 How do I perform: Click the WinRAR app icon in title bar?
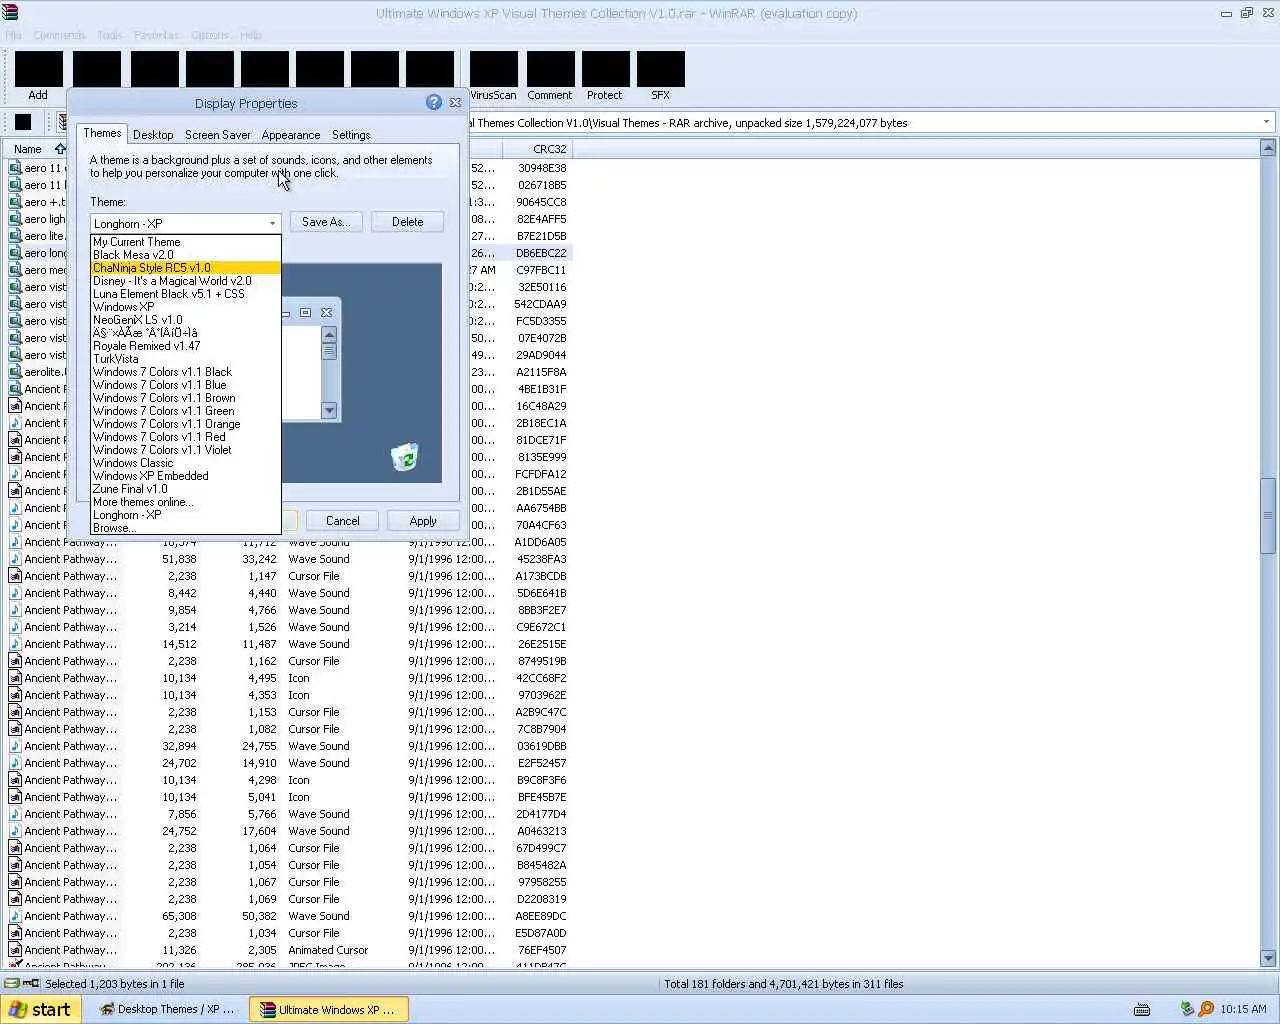(10, 13)
